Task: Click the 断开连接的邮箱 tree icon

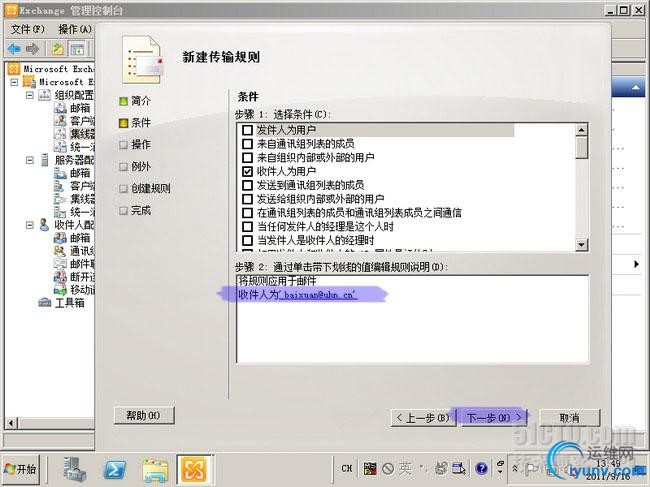Action: (x=60, y=276)
